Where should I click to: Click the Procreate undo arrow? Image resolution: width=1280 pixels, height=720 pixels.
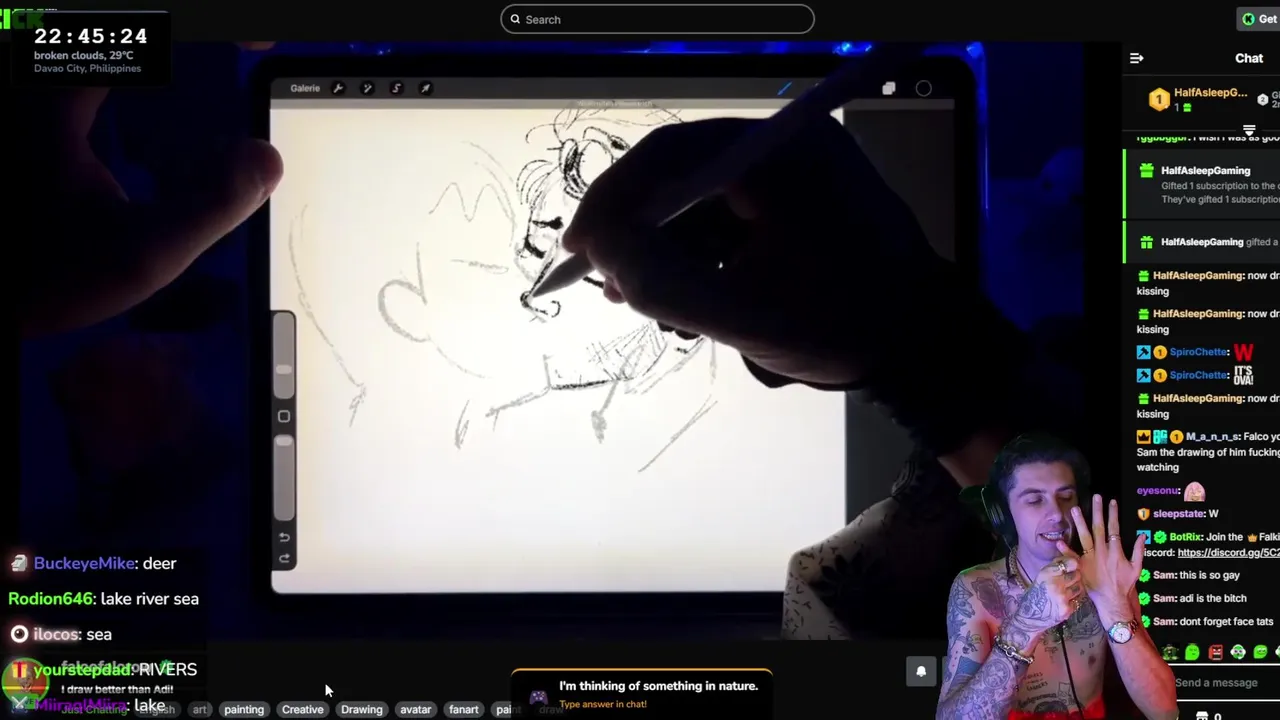(x=284, y=537)
